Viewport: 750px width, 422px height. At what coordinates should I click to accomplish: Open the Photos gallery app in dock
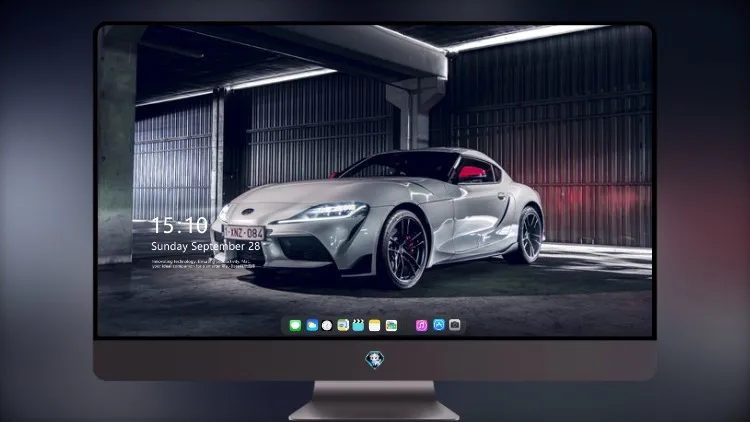[x=391, y=326]
